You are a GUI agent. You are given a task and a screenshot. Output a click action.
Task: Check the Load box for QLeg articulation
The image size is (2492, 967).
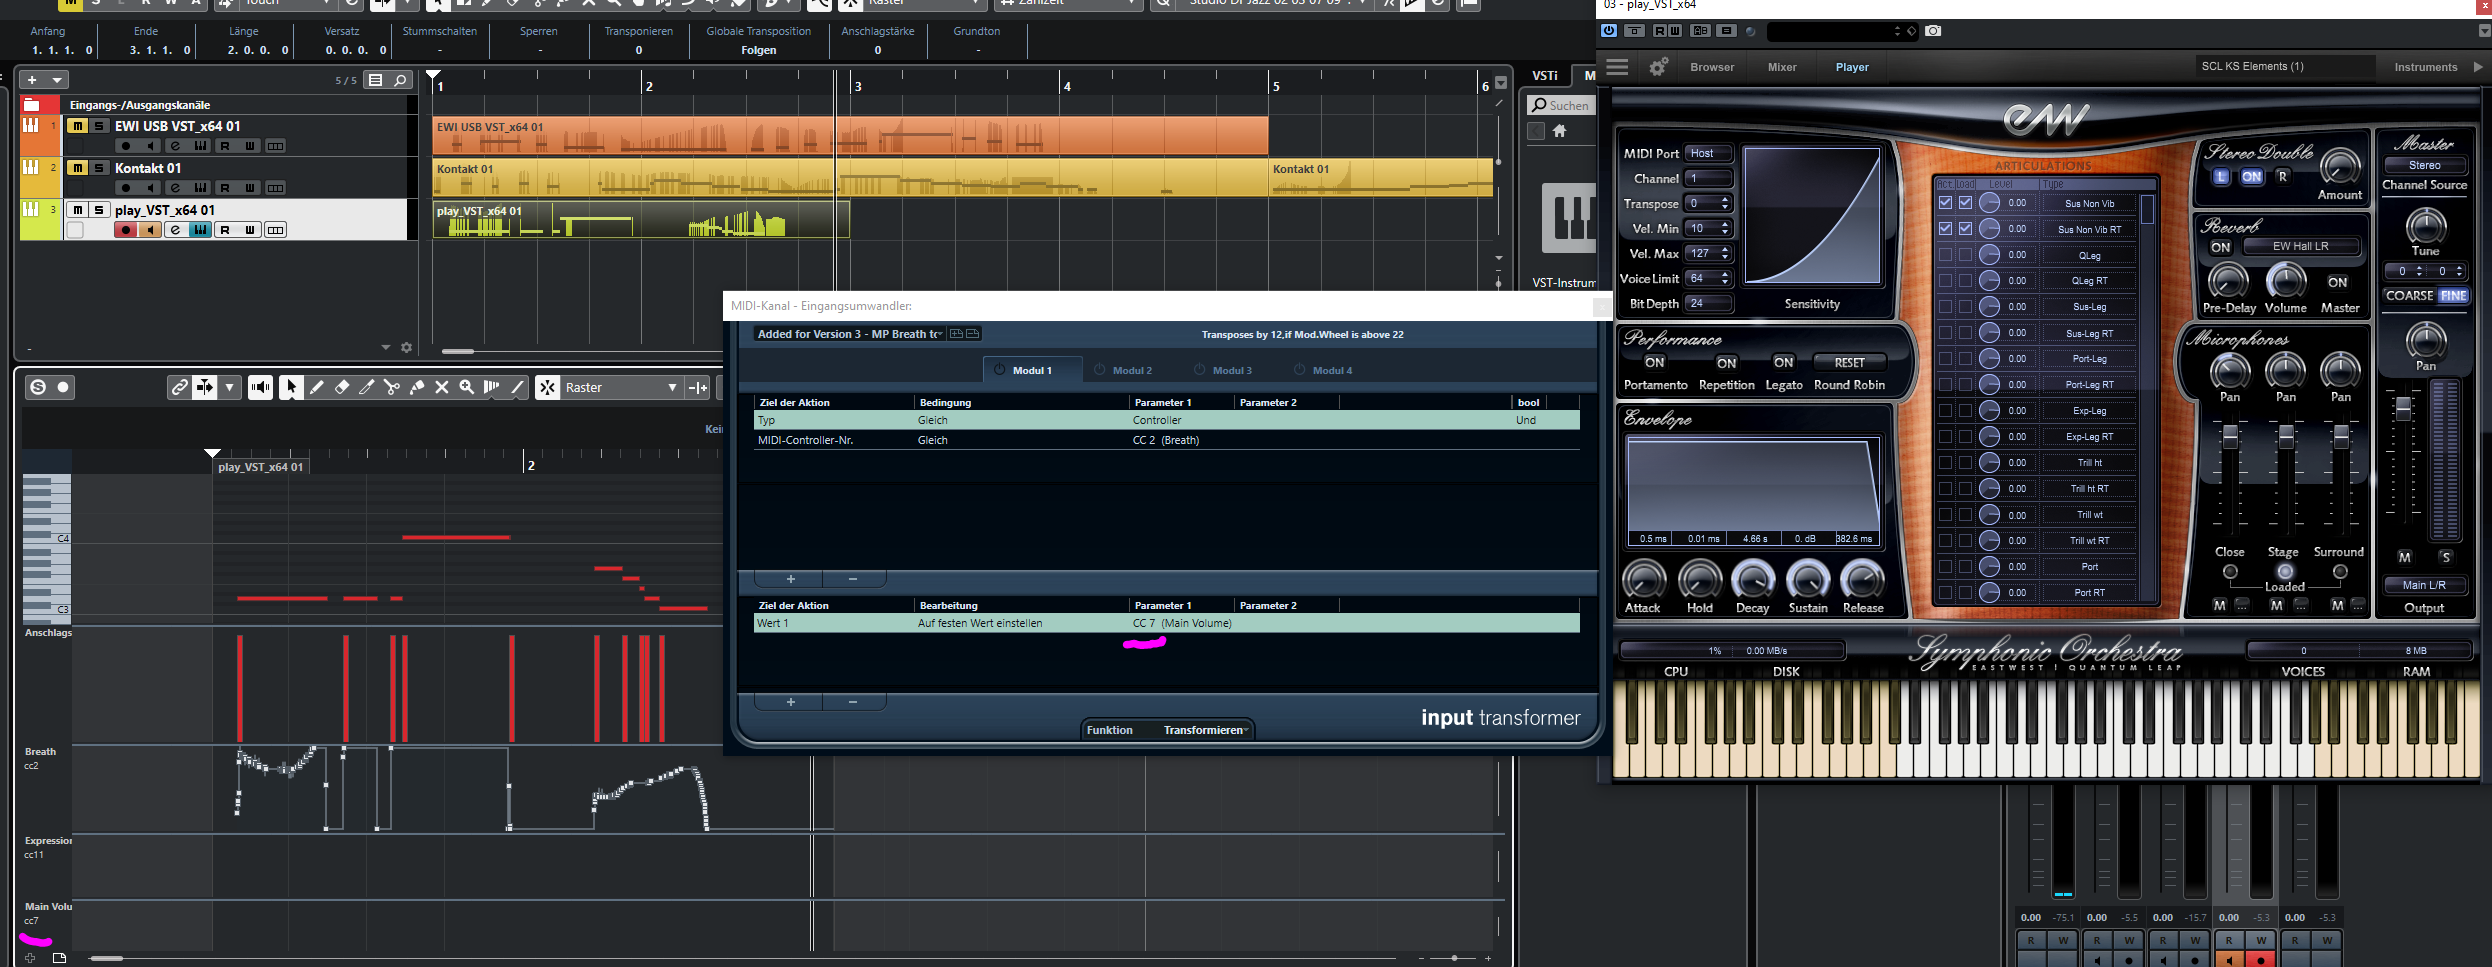[1965, 255]
